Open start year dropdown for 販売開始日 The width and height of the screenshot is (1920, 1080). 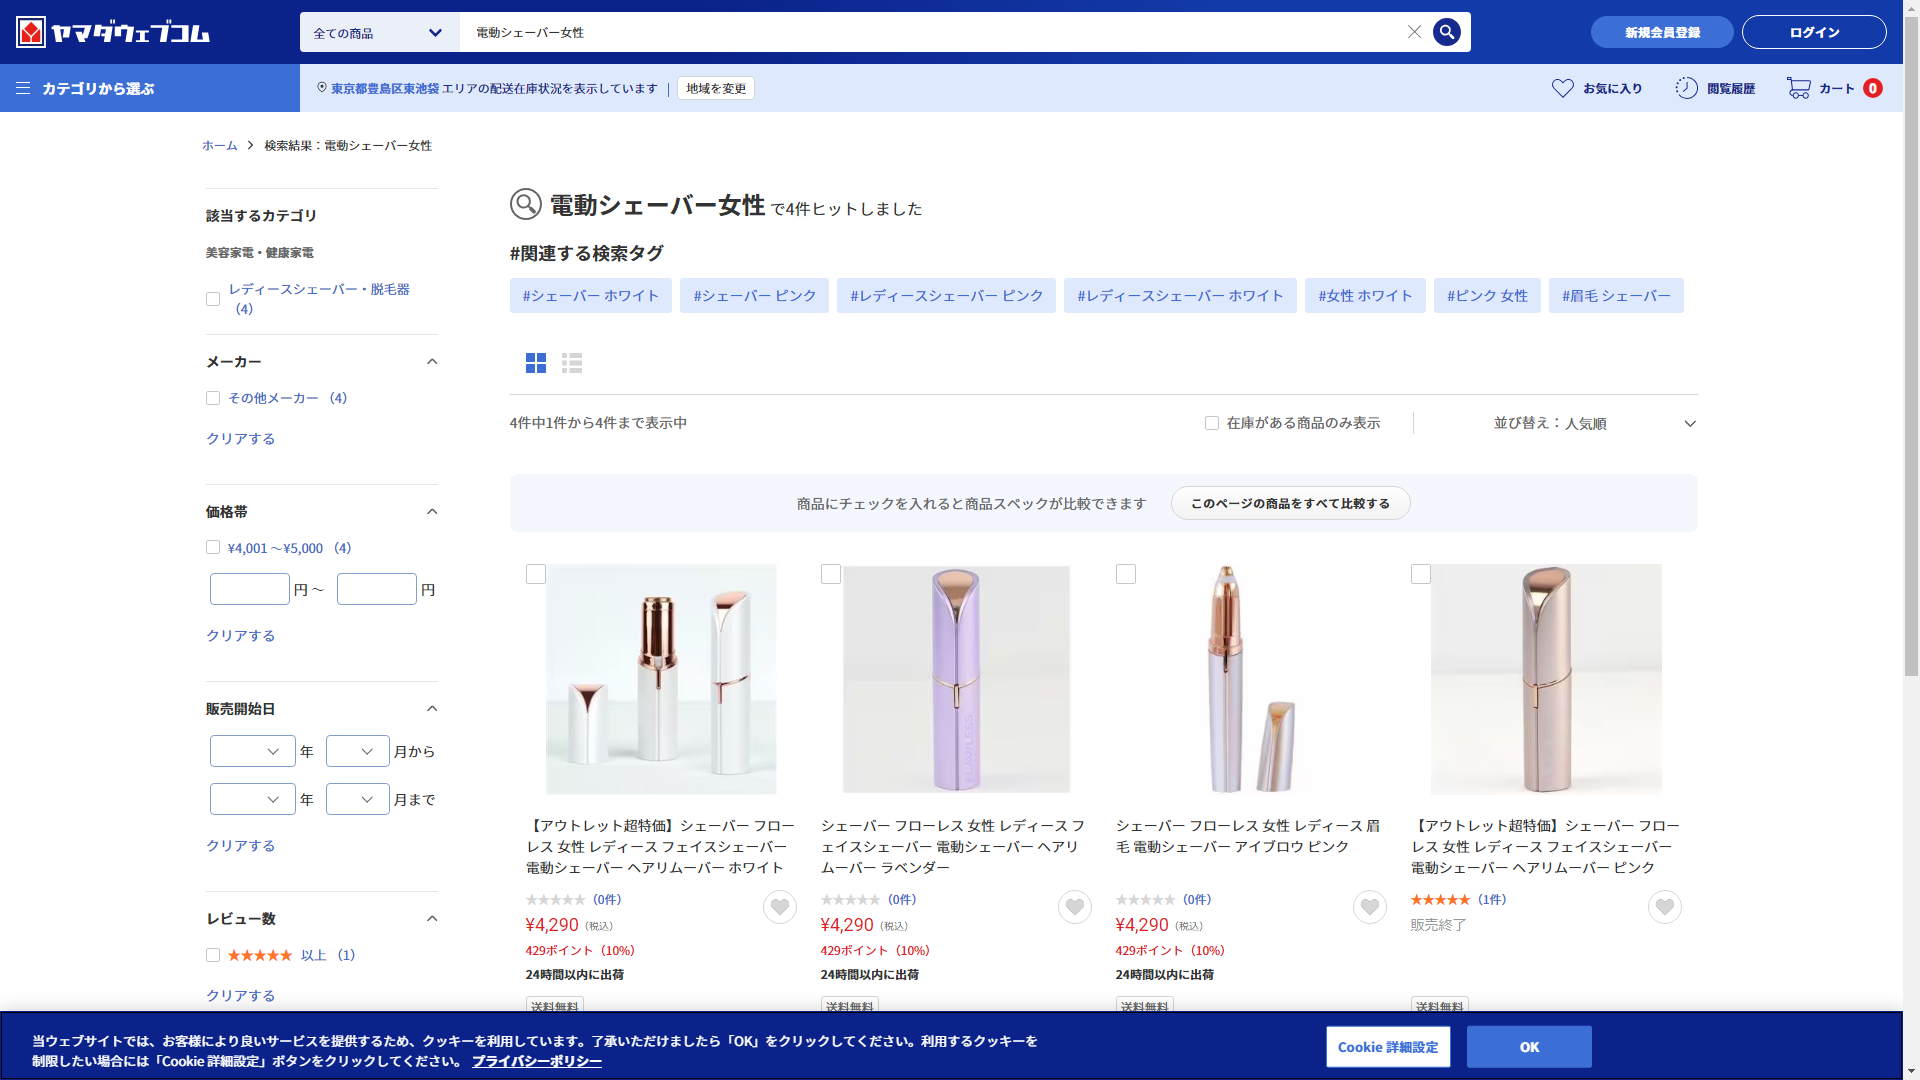253,751
